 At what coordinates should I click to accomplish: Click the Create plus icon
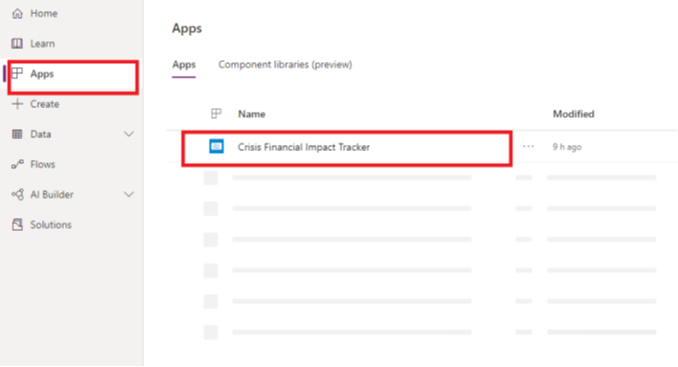coord(17,104)
